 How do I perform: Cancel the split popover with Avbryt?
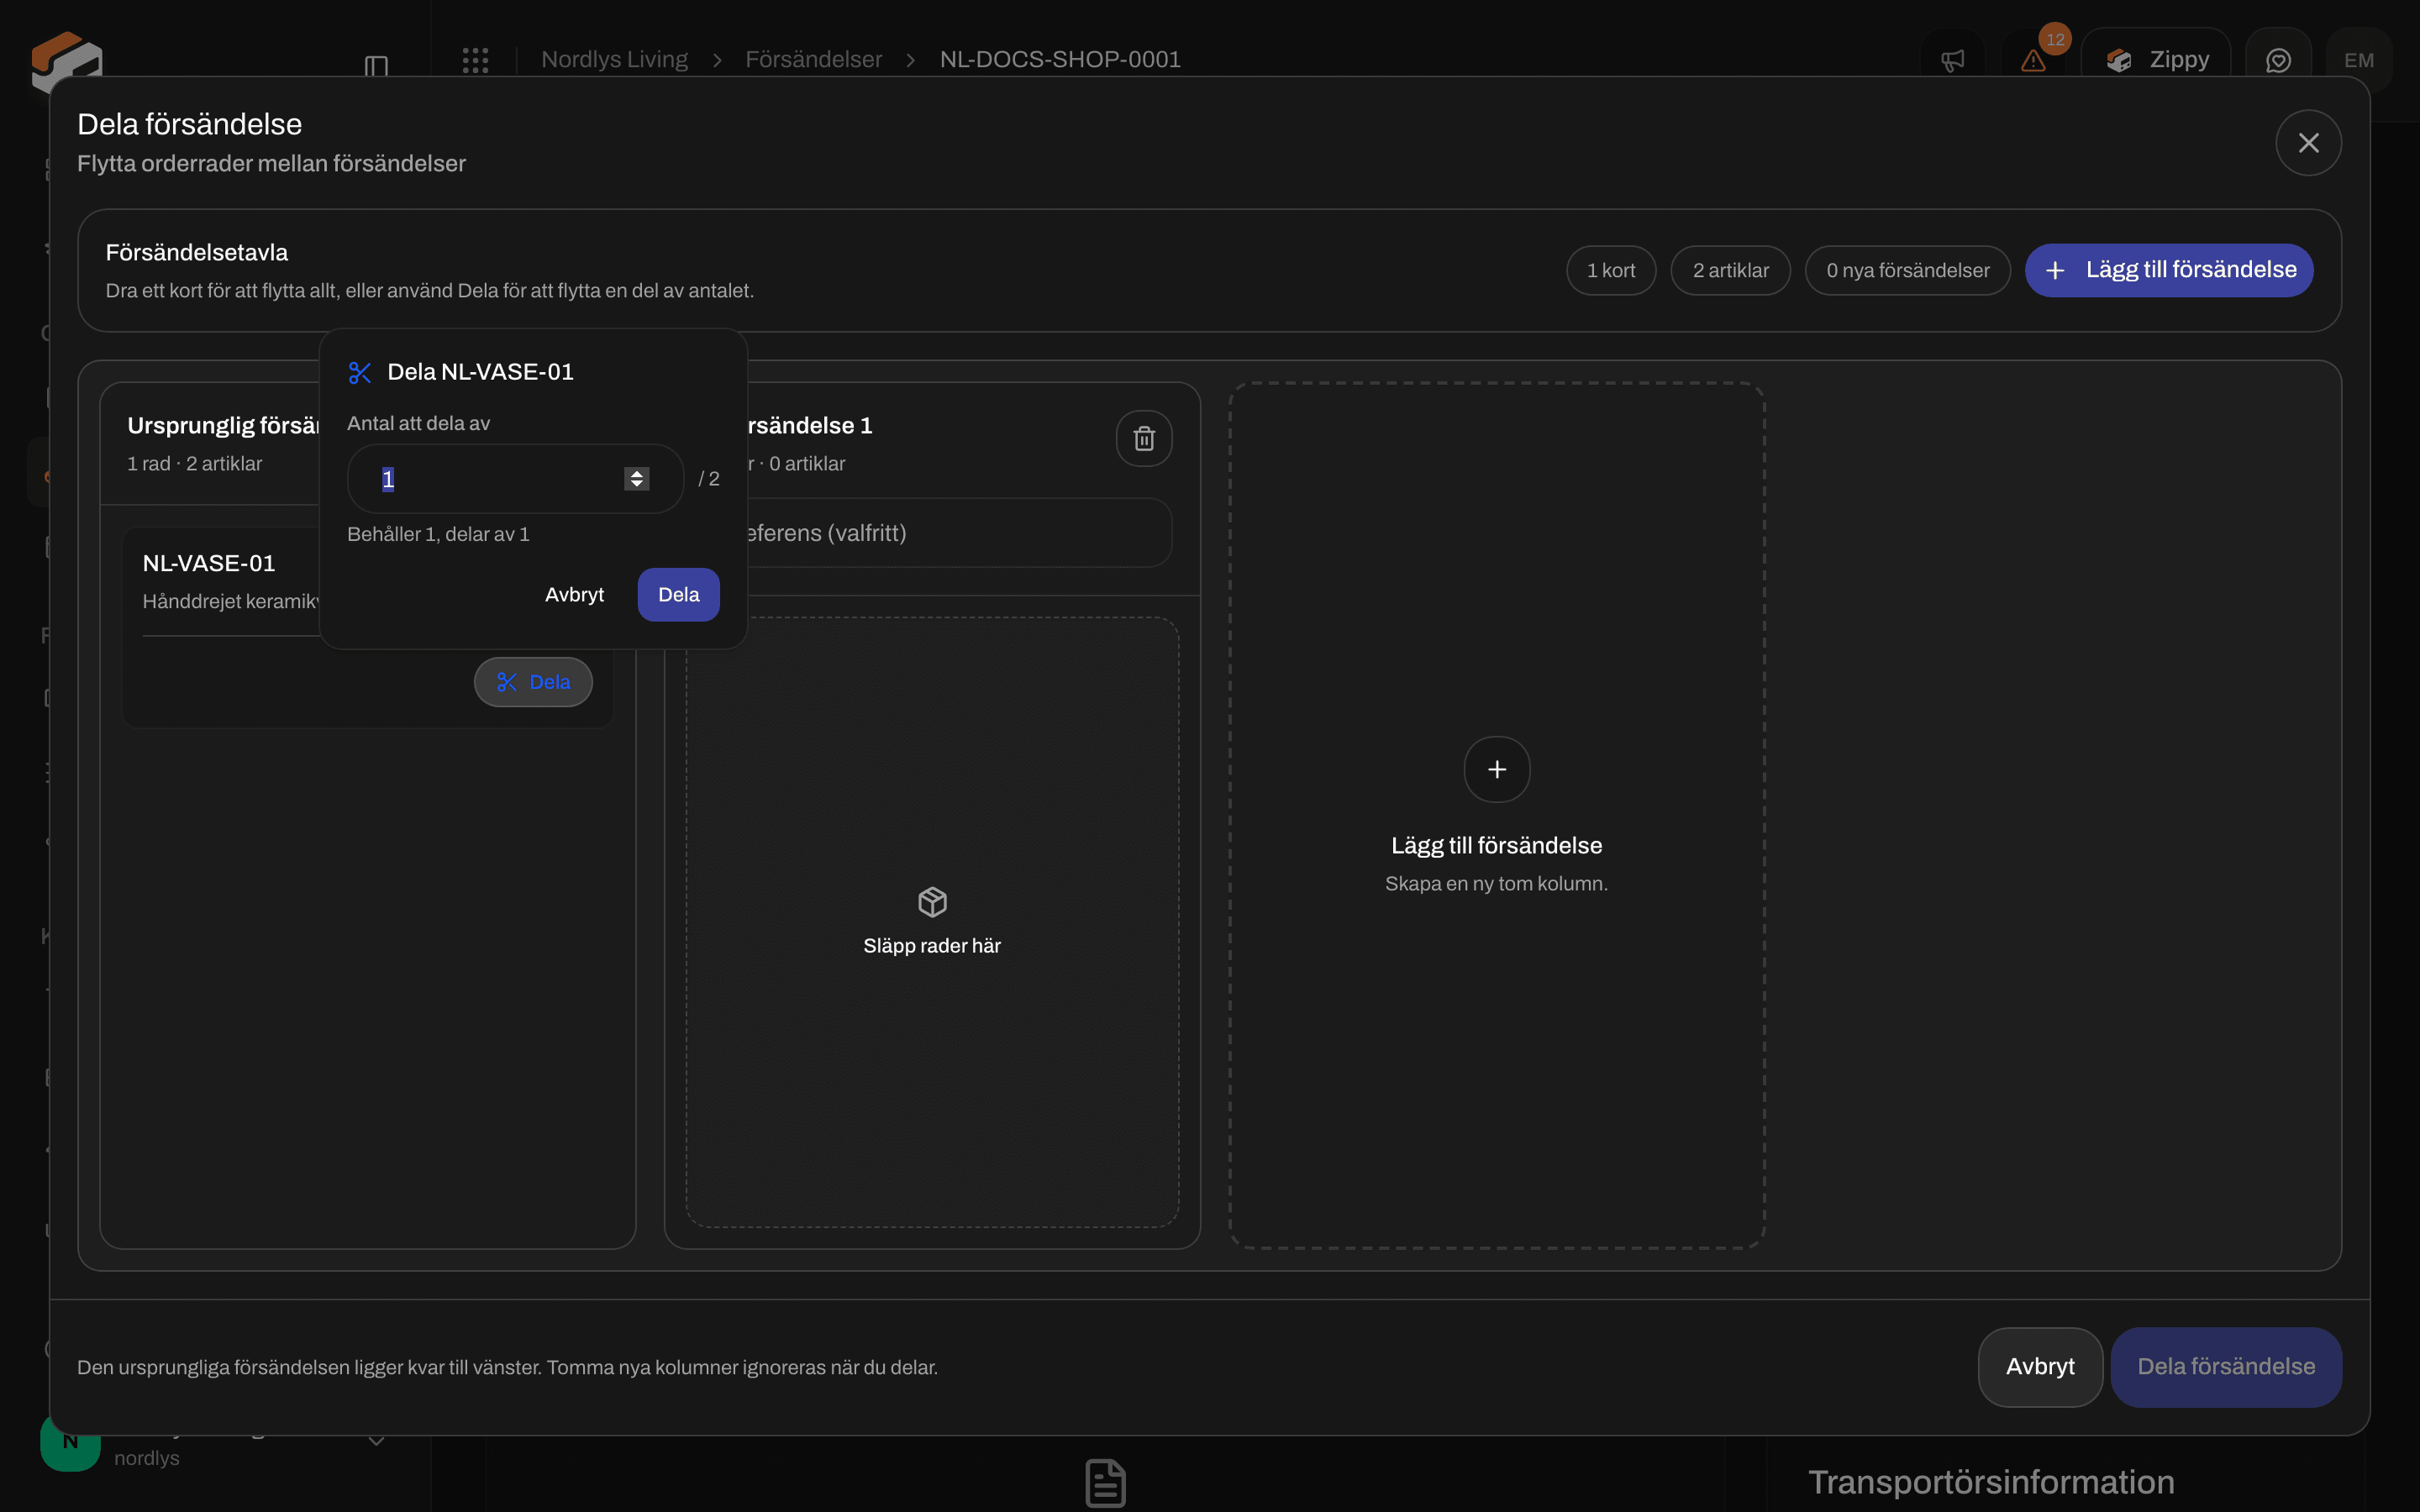(x=574, y=595)
